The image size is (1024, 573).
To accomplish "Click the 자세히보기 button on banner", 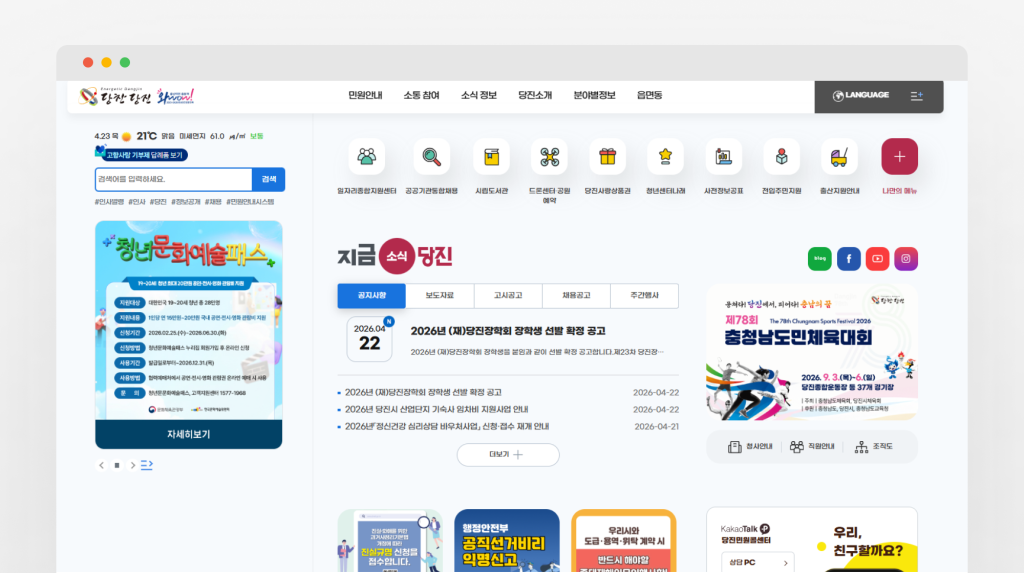I will [188, 435].
